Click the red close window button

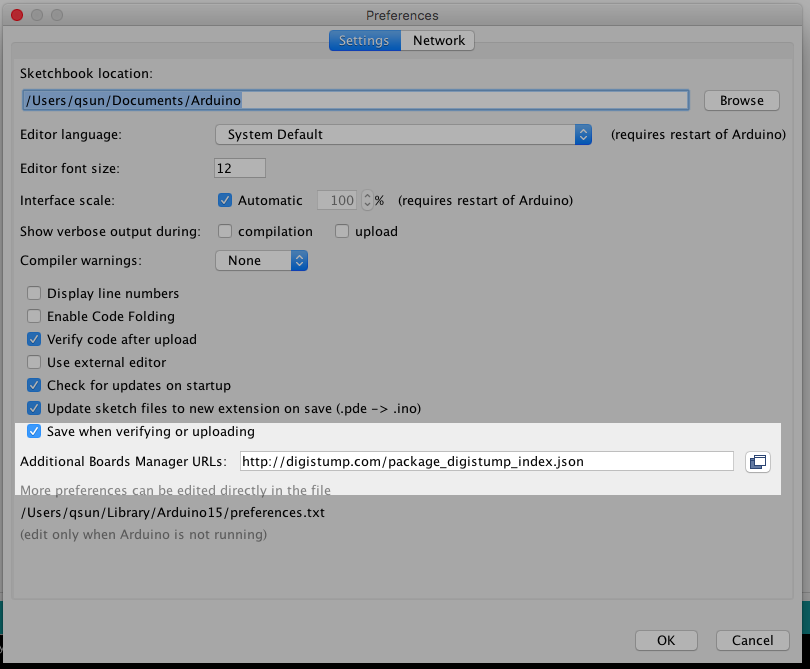pyautogui.click(x=16, y=15)
